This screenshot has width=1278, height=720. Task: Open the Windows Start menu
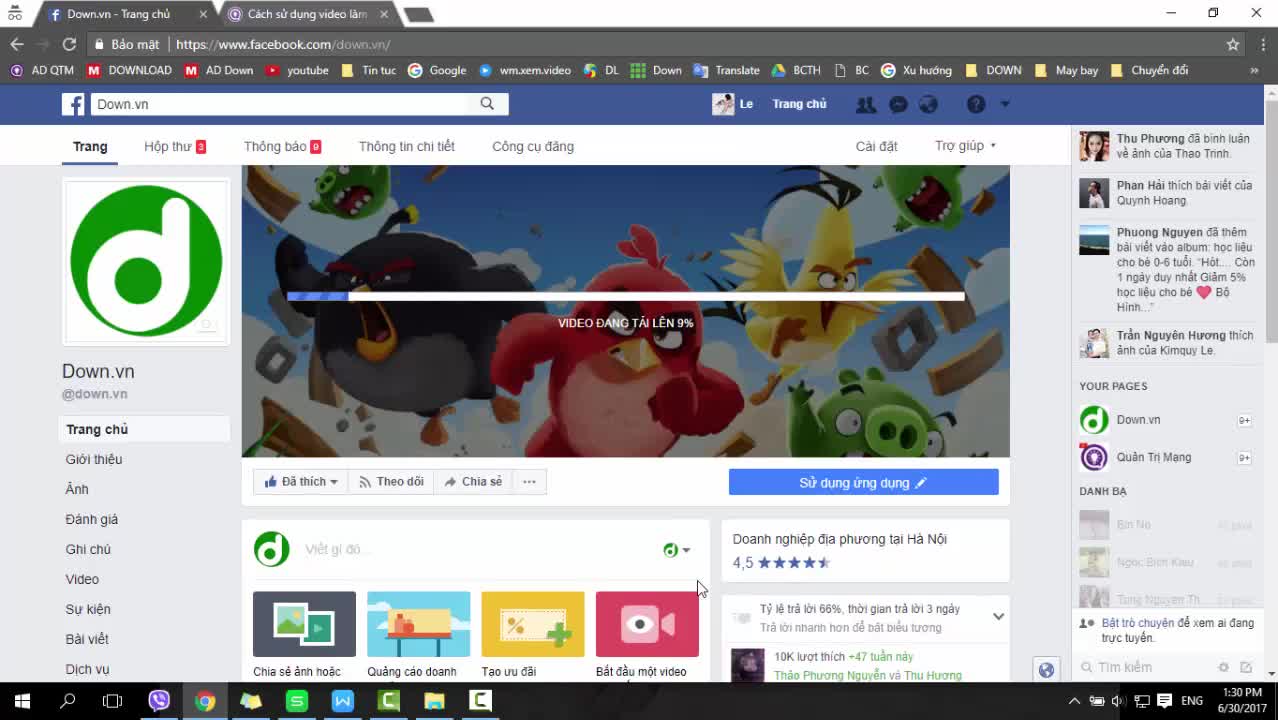22,701
